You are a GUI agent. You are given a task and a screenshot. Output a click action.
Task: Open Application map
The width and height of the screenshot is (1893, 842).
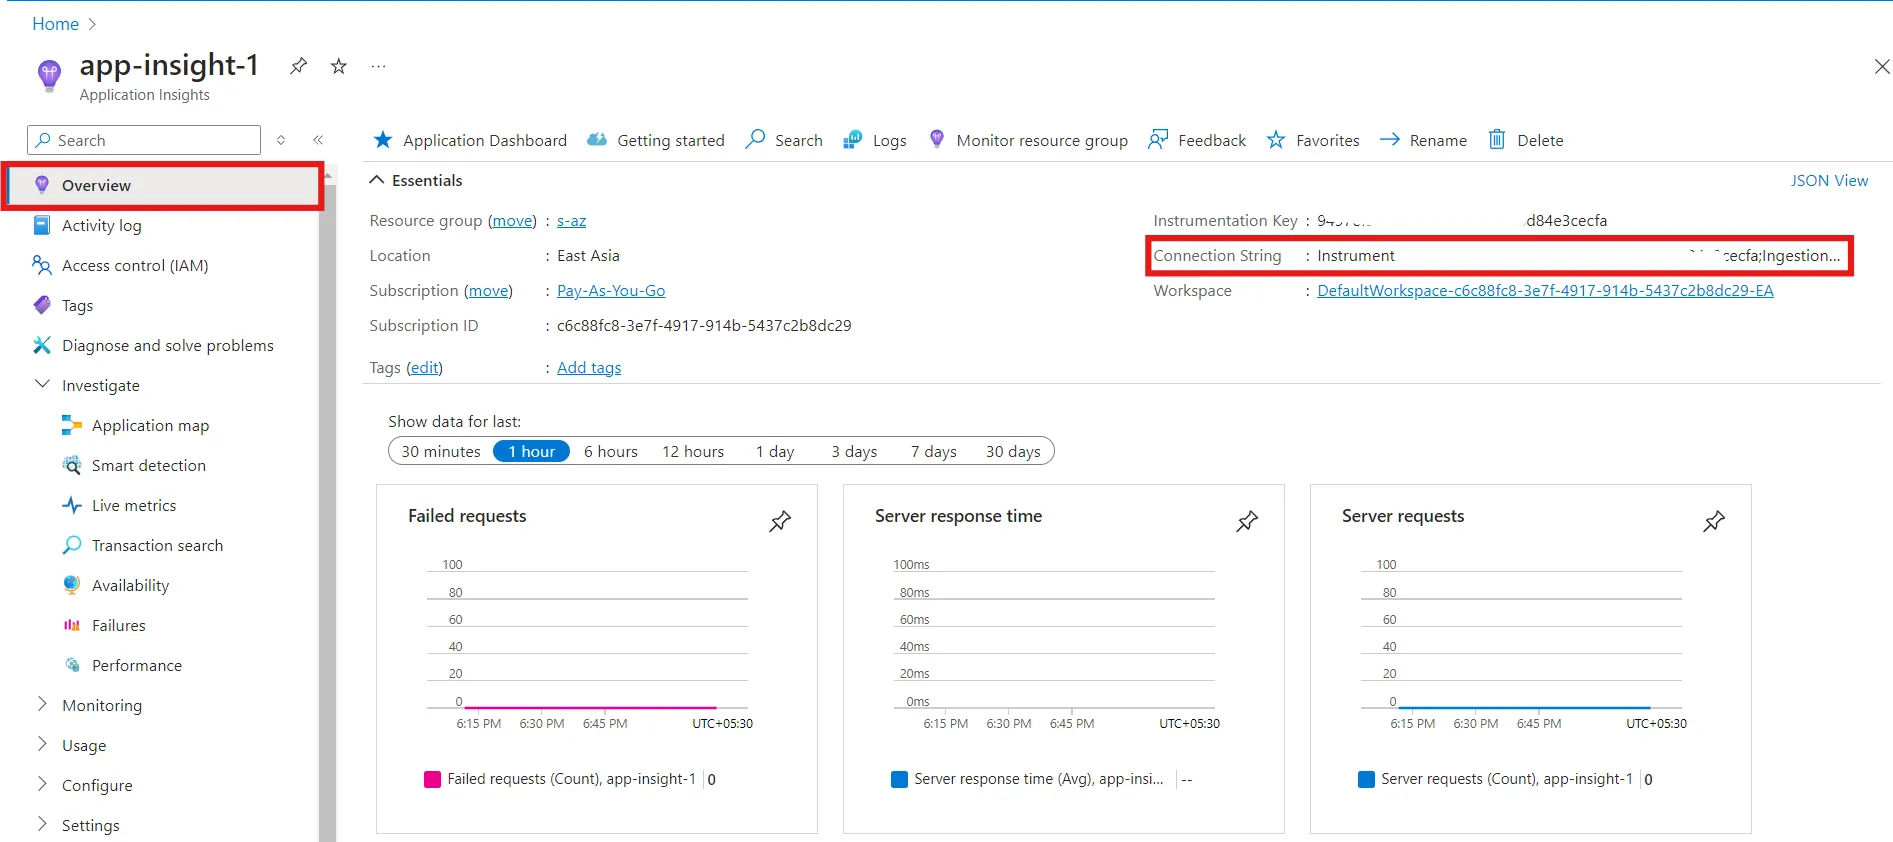click(x=150, y=426)
